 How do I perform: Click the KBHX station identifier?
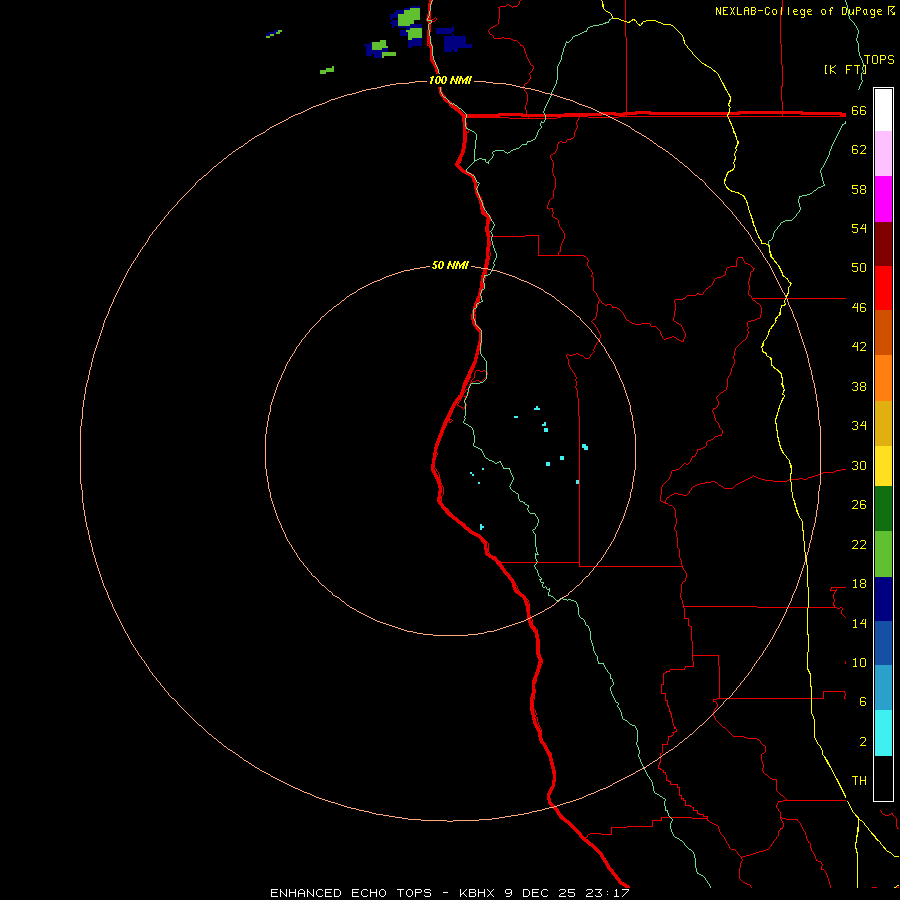(479, 893)
